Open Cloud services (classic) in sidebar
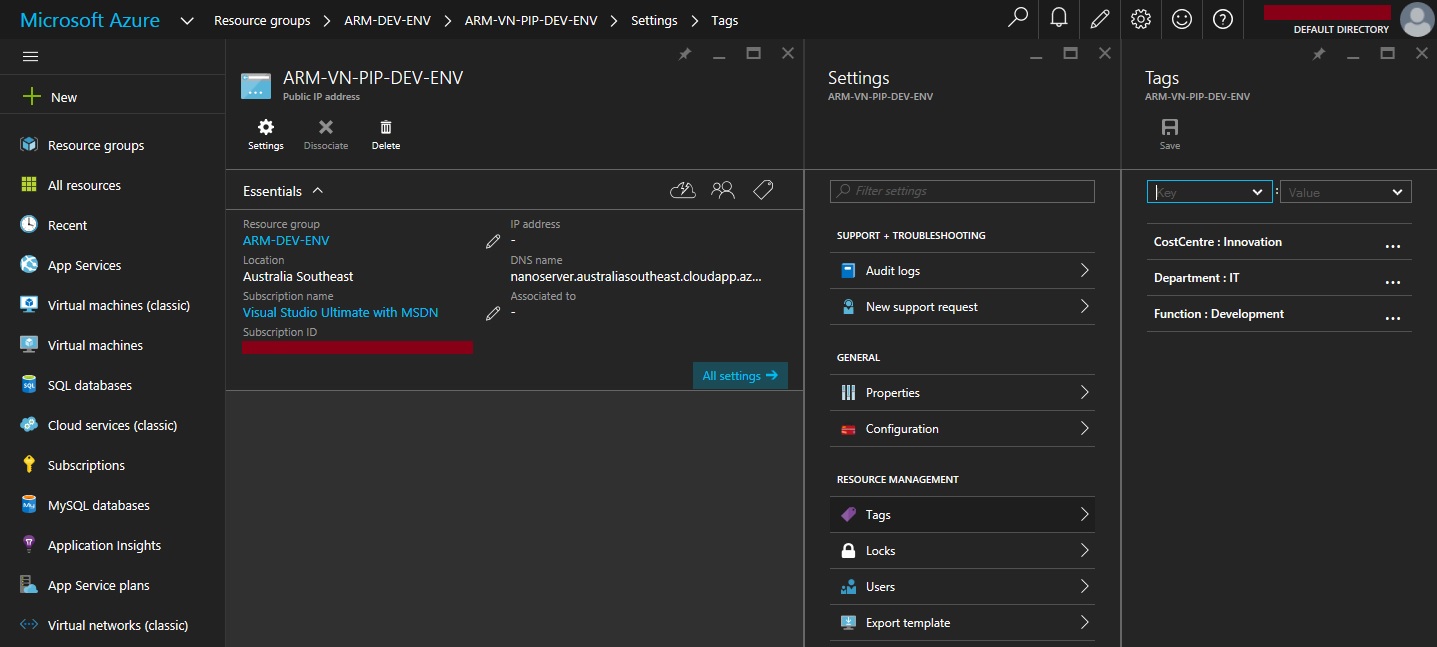Image resolution: width=1437 pixels, height=647 pixels. tap(112, 425)
